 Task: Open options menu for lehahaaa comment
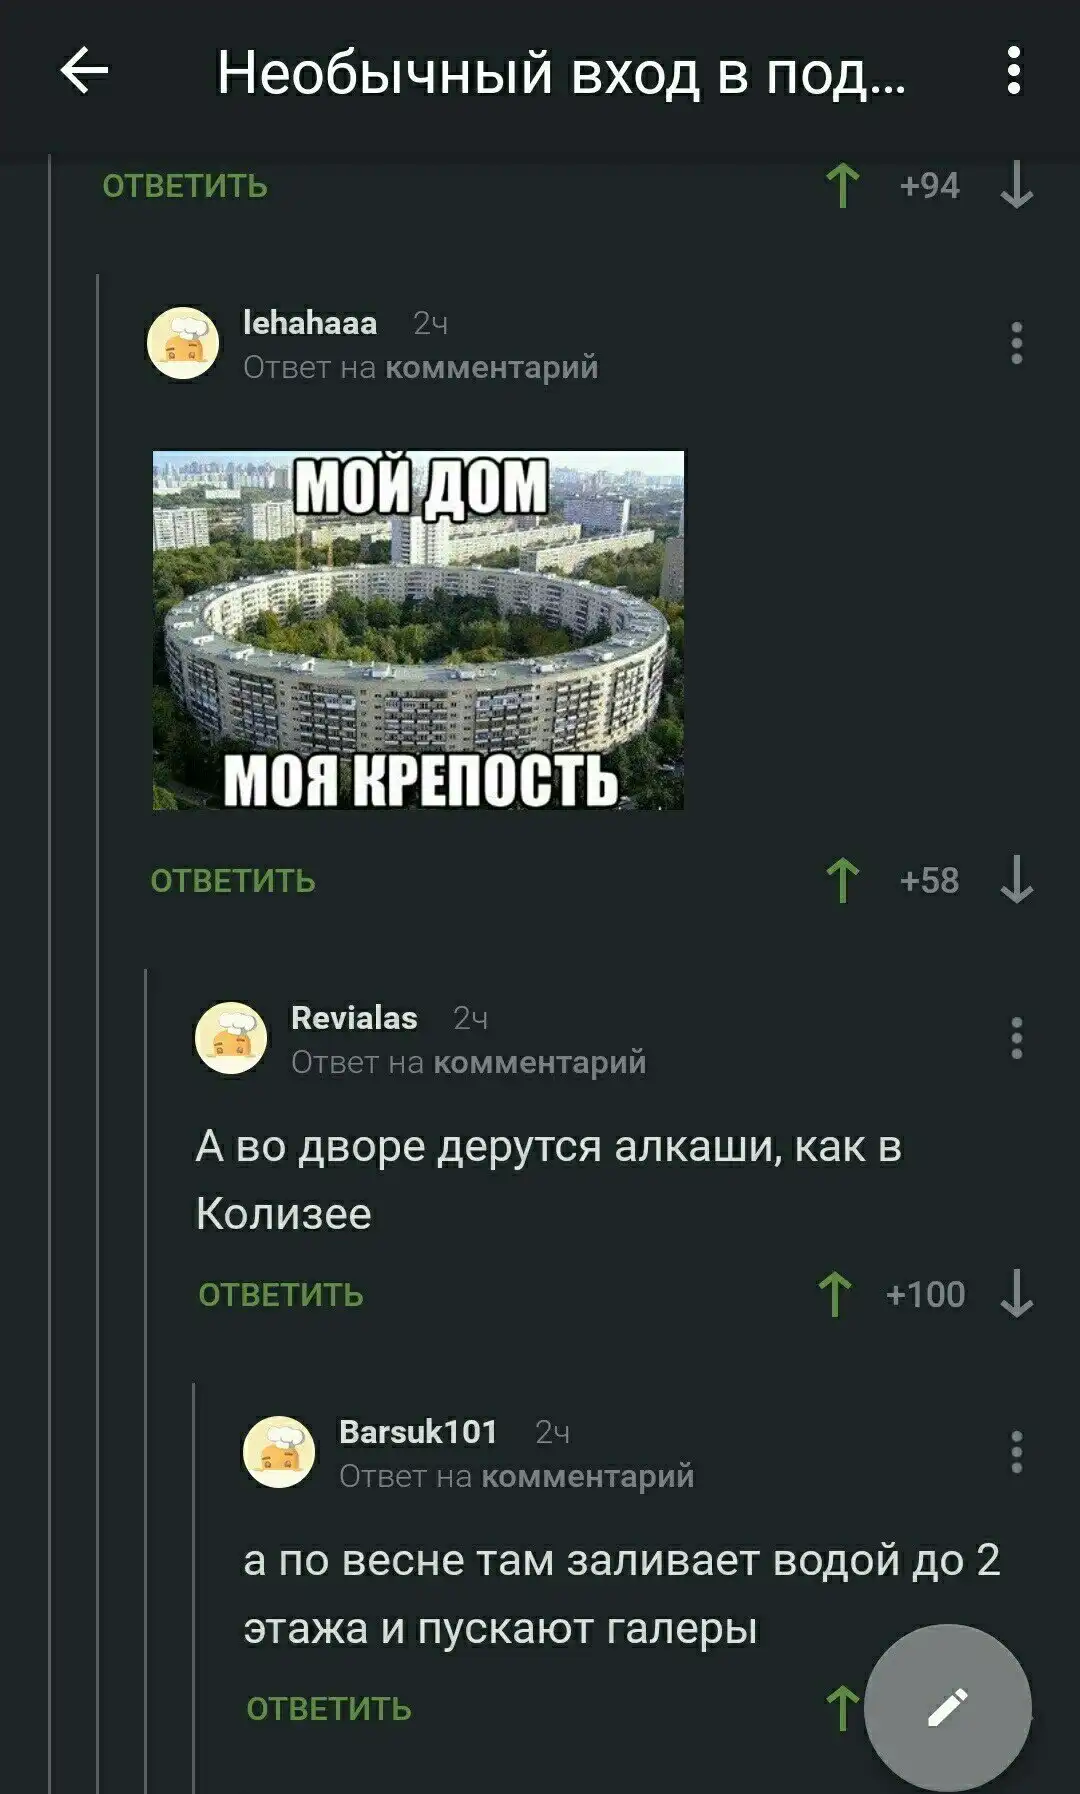tap(1016, 343)
